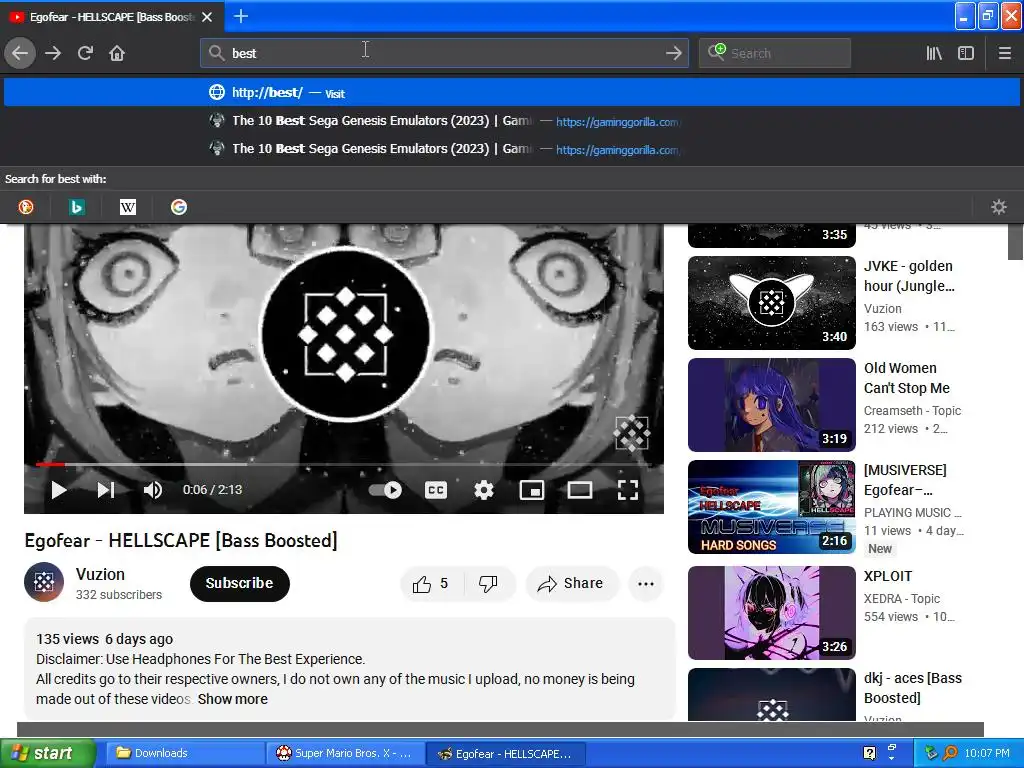The height and width of the screenshot is (768, 1024).
Task: Click the video title Egofear HELLSCAPE text
Action: [181, 541]
